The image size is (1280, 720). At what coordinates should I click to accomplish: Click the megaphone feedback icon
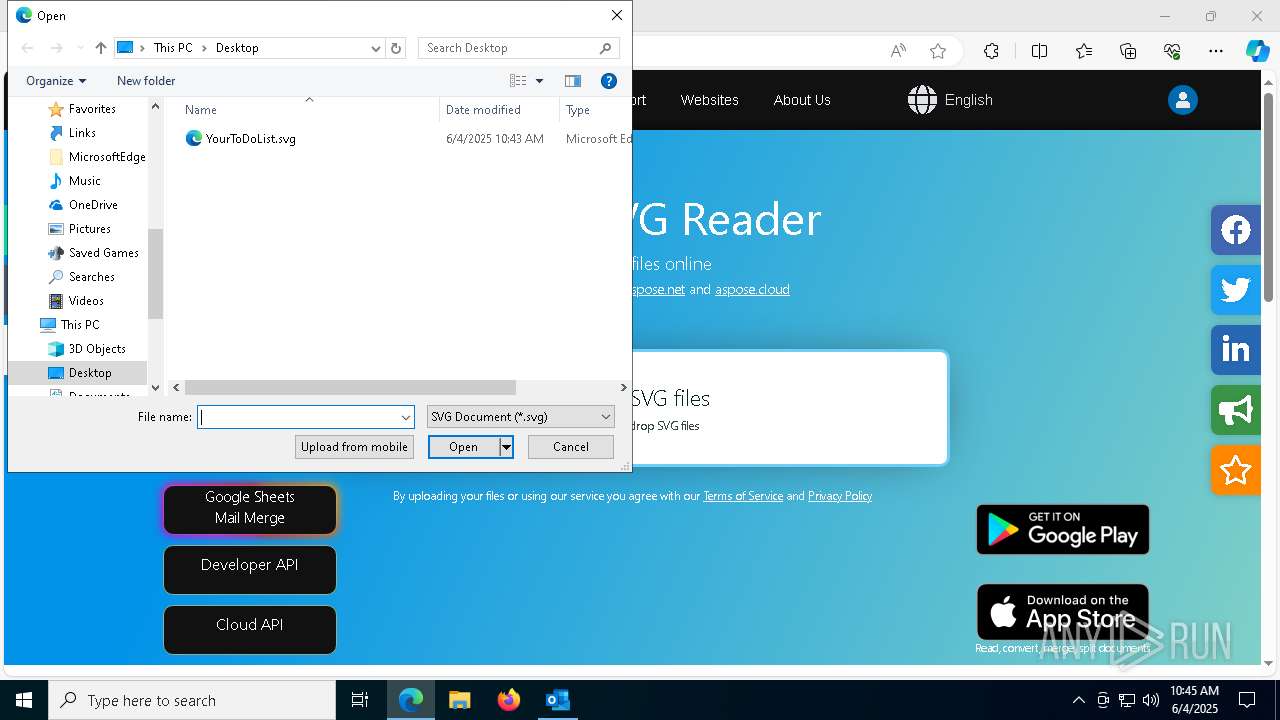[x=1236, y=410]
